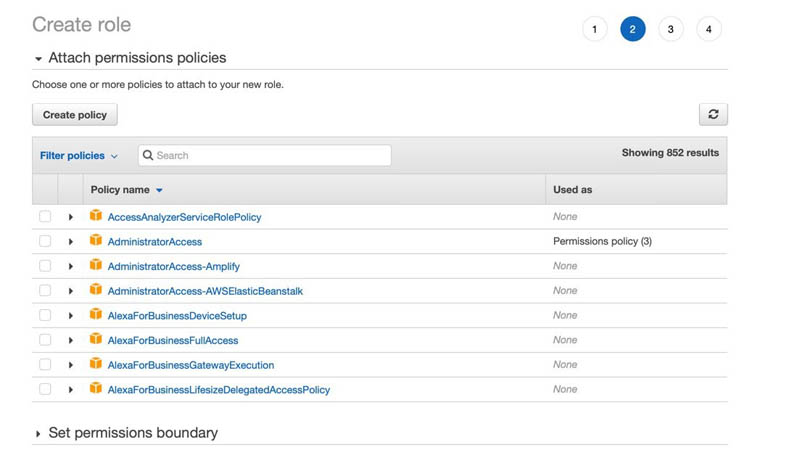Open the AccessAnalyzerServiceRolePolicy link
This screenshot has width=800, height=461.
pyautogui.click(x=184, y=217)
